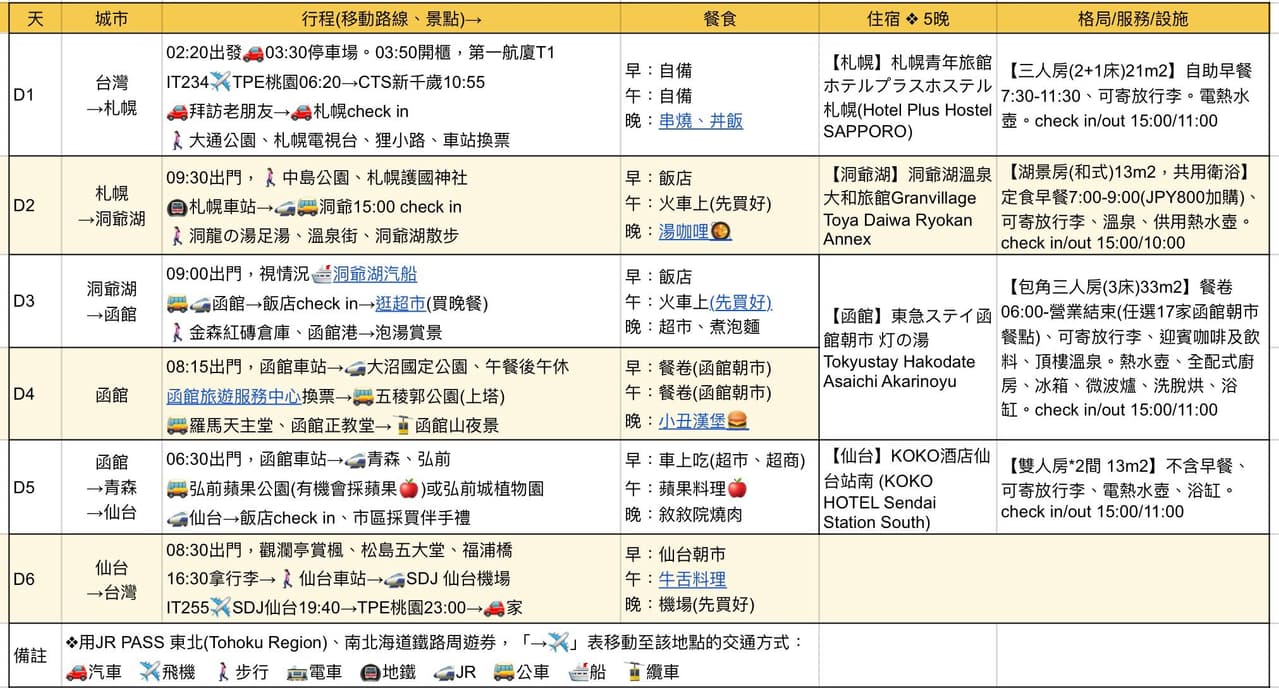Select the D3 day cell

click(35, 301)
